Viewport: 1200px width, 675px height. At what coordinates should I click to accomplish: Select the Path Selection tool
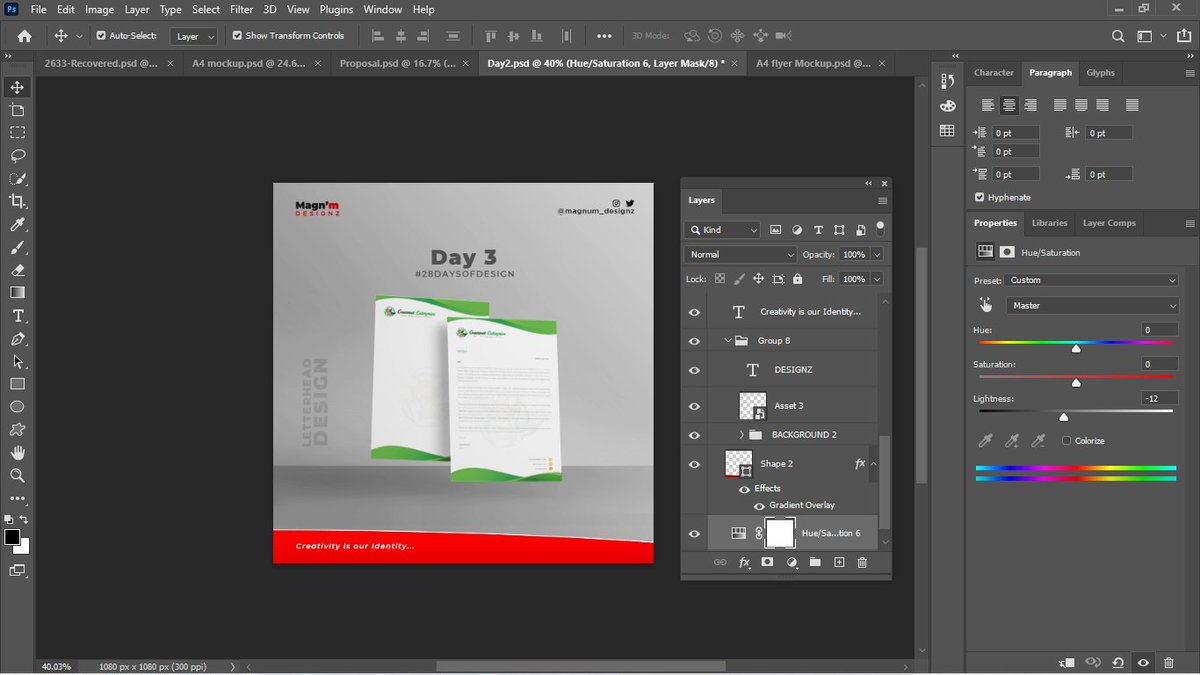coord(17,362)
